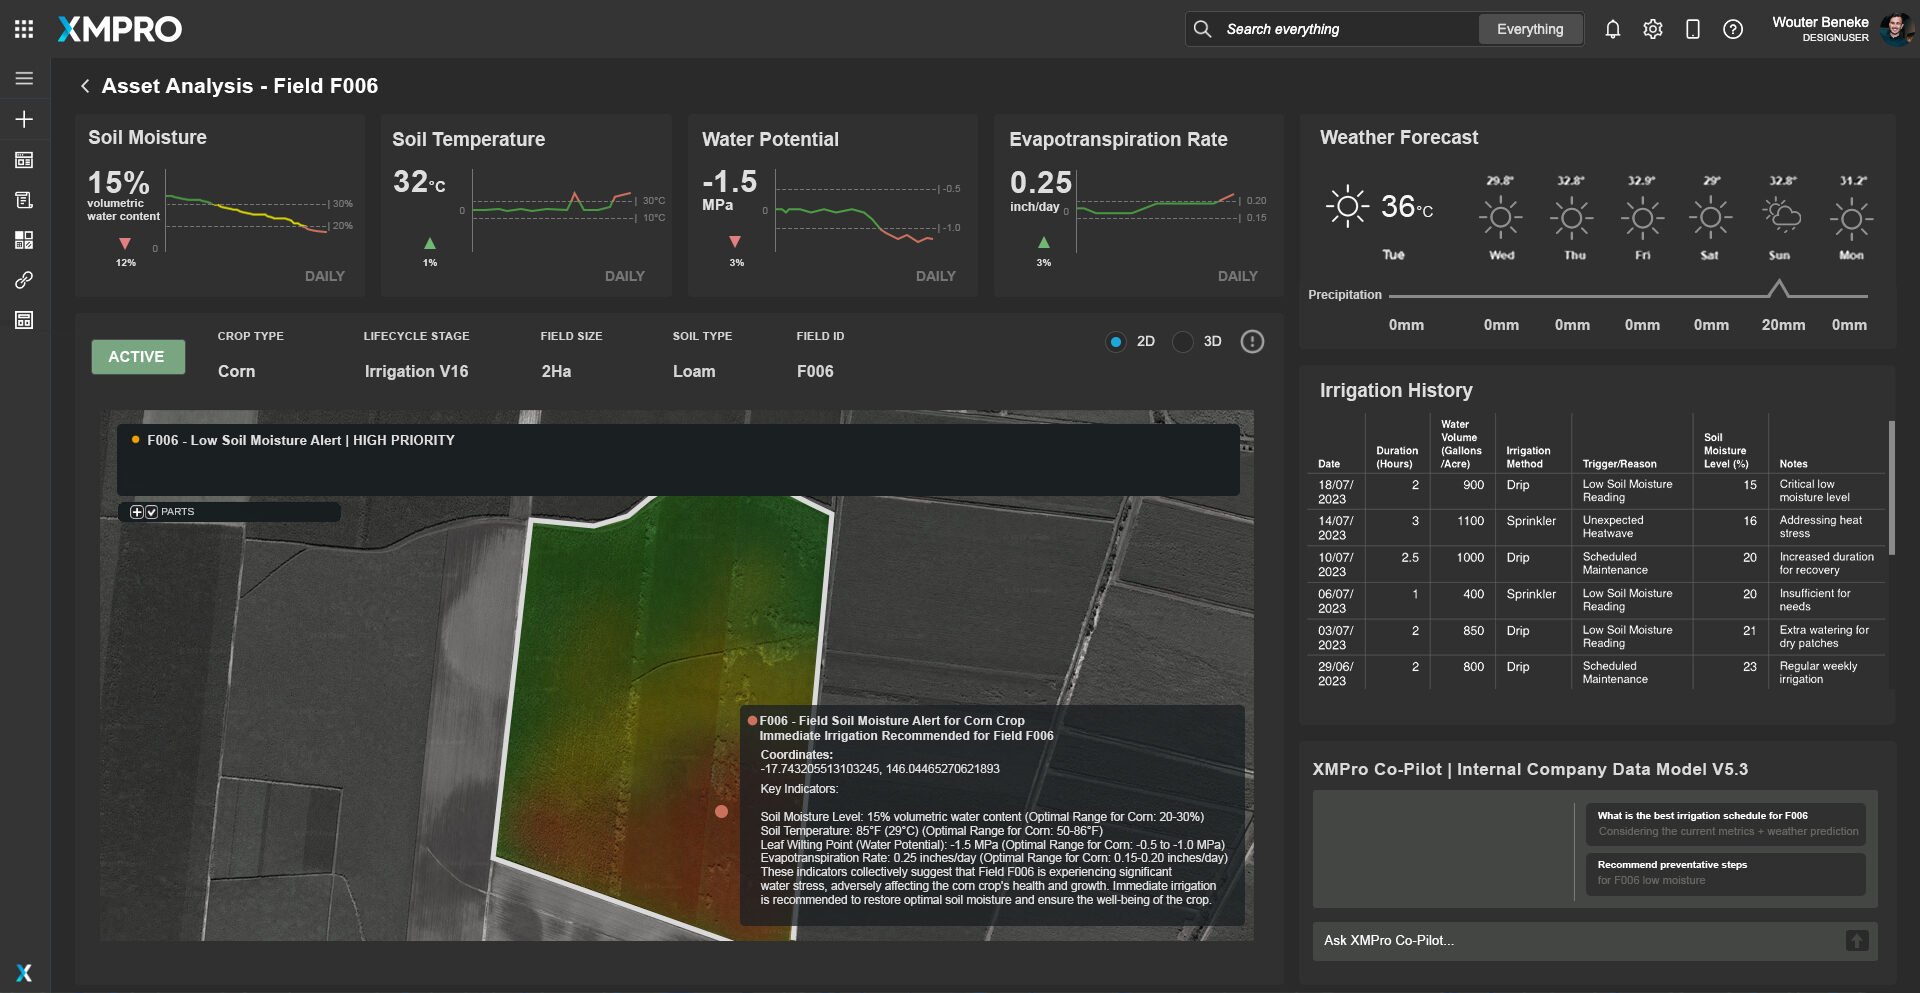This screenshot has height=993, width=1920.
Task: Open the app launcher grid icon
Action: pyautogui.click(x=24, y=29)
